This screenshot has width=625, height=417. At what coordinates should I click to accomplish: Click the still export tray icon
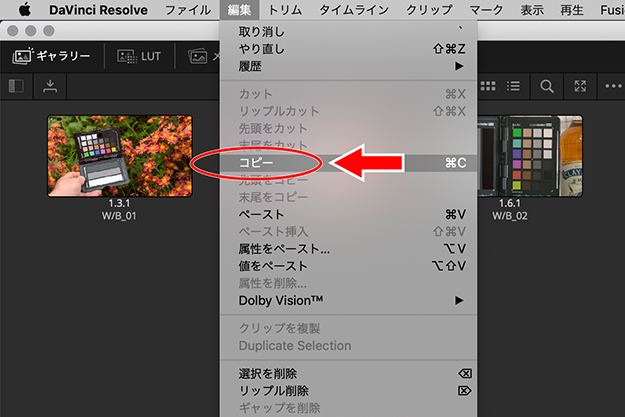click(x=50, y=86)
